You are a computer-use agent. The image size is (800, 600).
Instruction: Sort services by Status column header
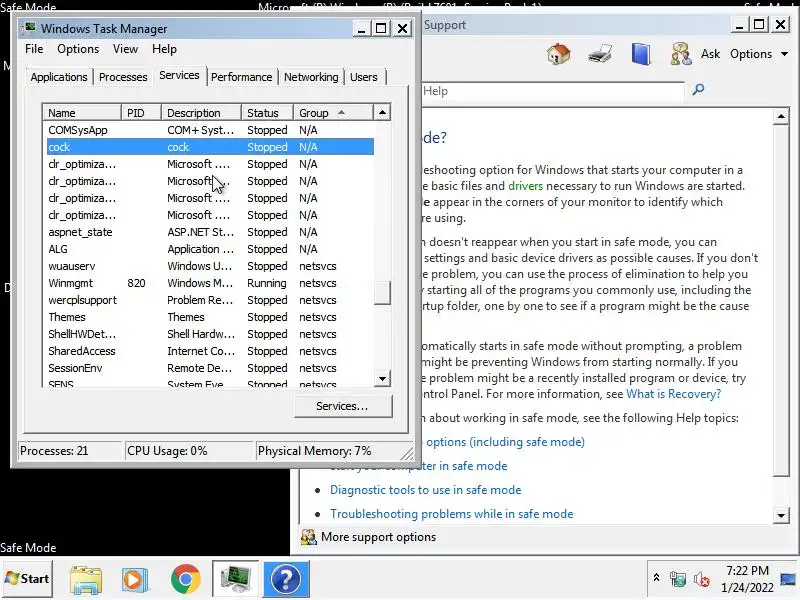click(x=267, y=113)
